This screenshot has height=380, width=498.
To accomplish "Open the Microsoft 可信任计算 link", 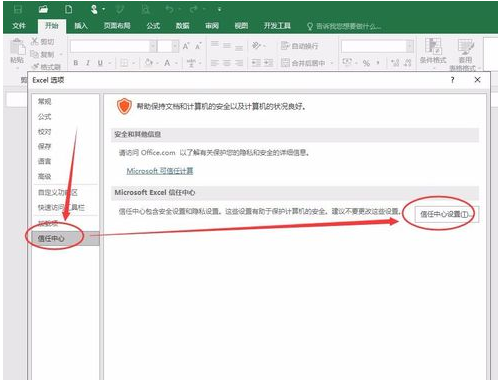I will point(160,171).
